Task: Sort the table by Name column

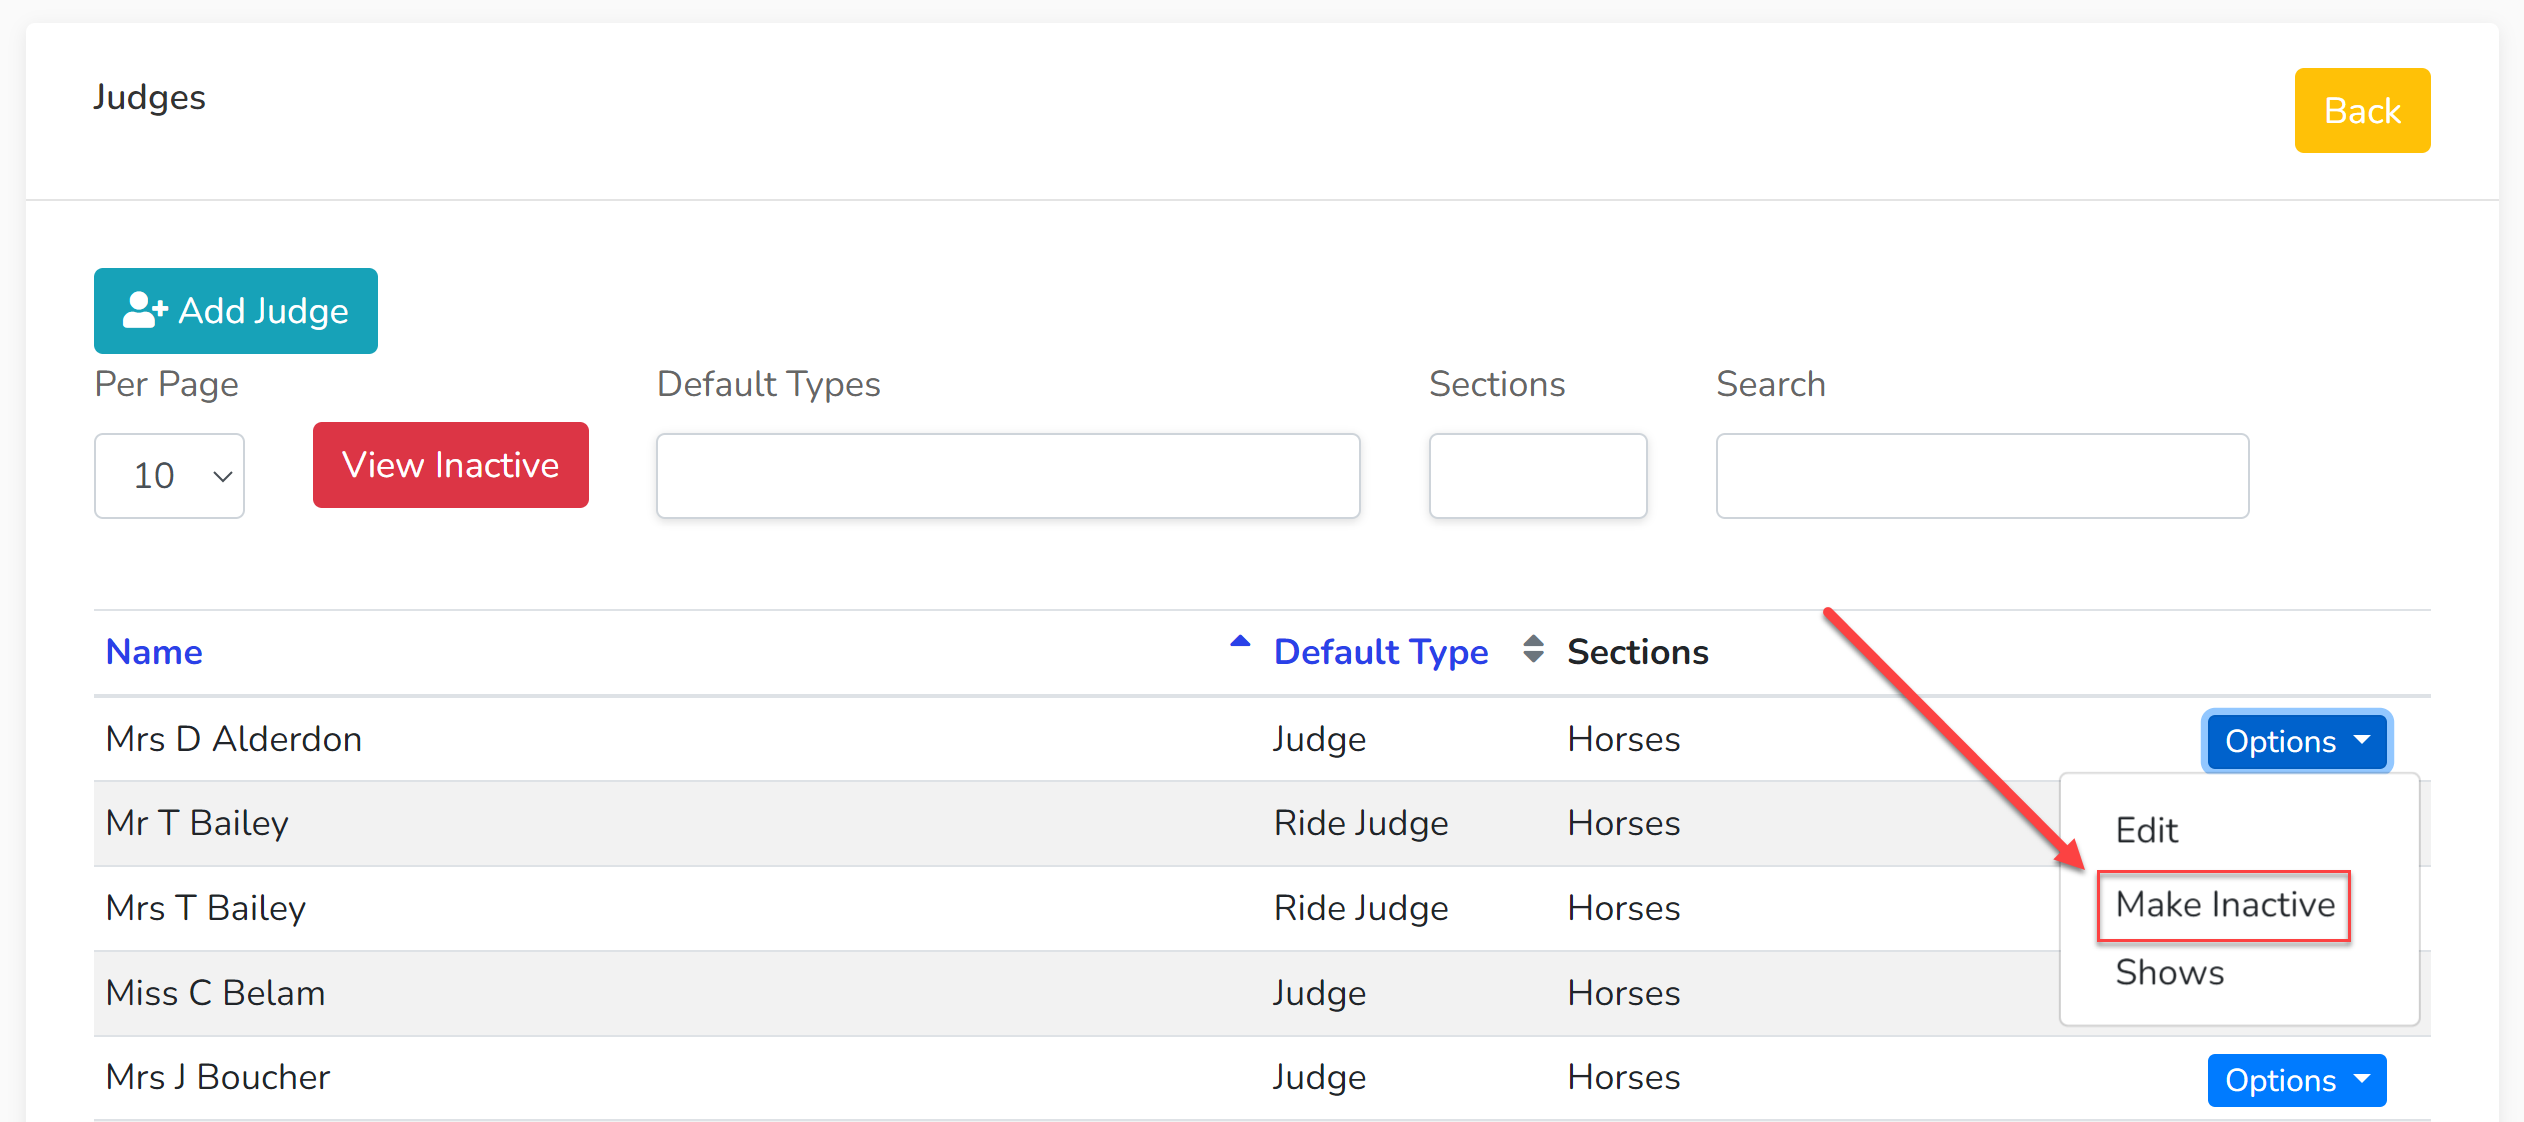Action: click(154, 652)
